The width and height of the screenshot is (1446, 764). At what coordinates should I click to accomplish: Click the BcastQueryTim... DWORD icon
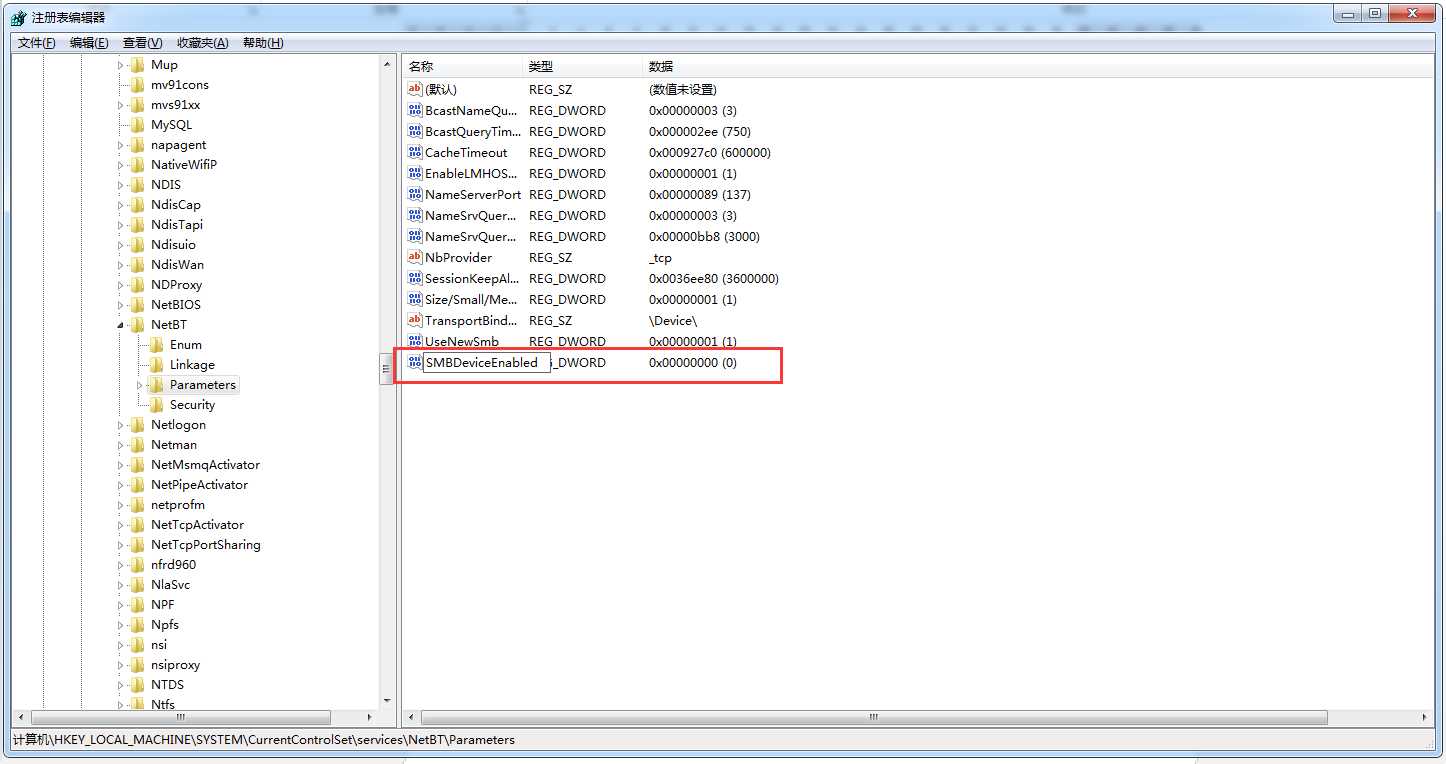click(415, 131)
